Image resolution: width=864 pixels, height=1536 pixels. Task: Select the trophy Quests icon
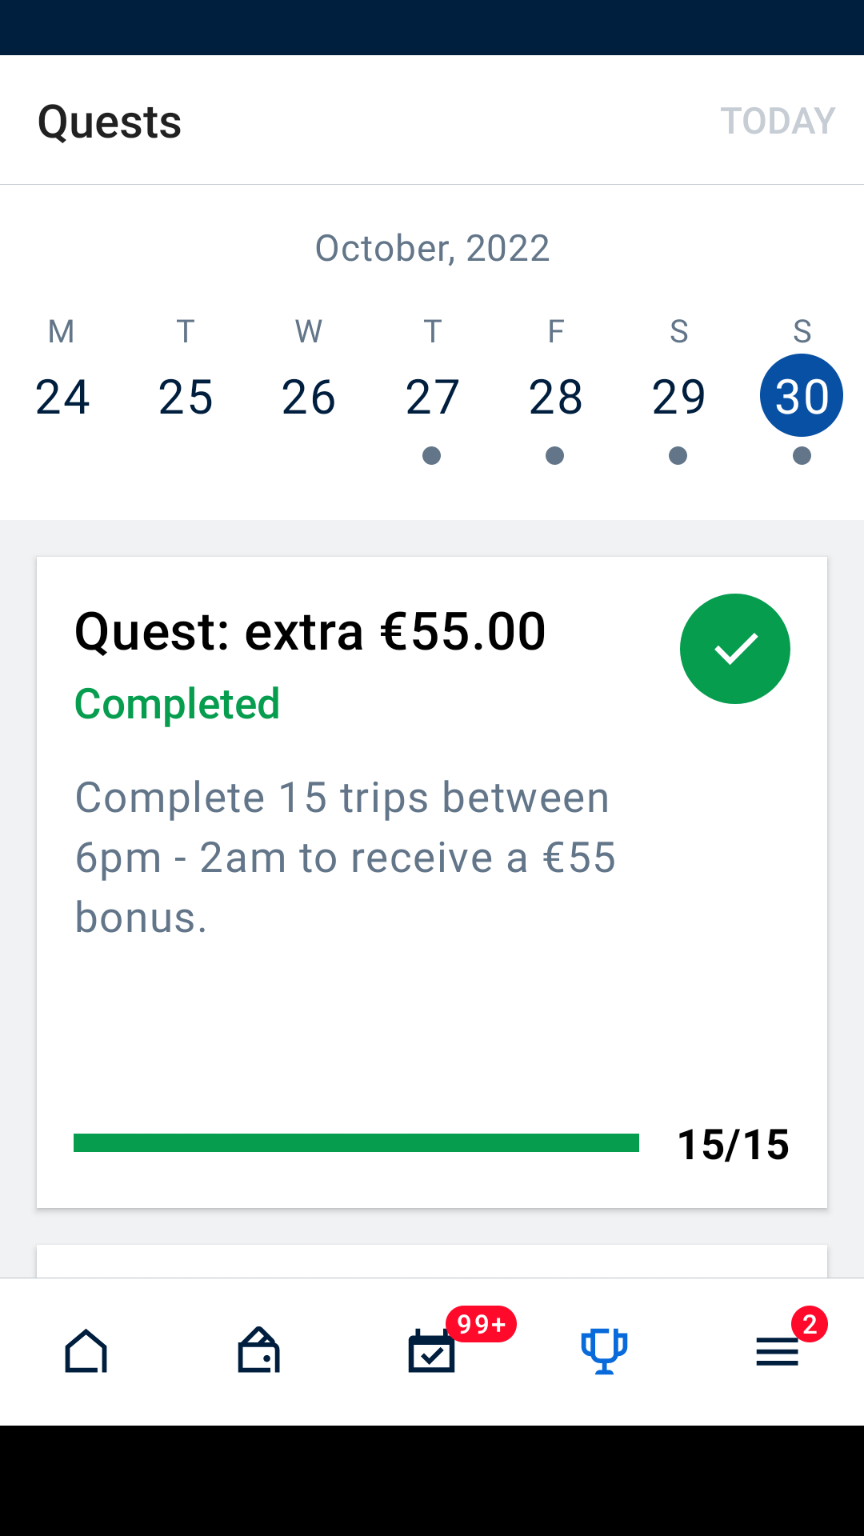click(x=604, y=1352)
